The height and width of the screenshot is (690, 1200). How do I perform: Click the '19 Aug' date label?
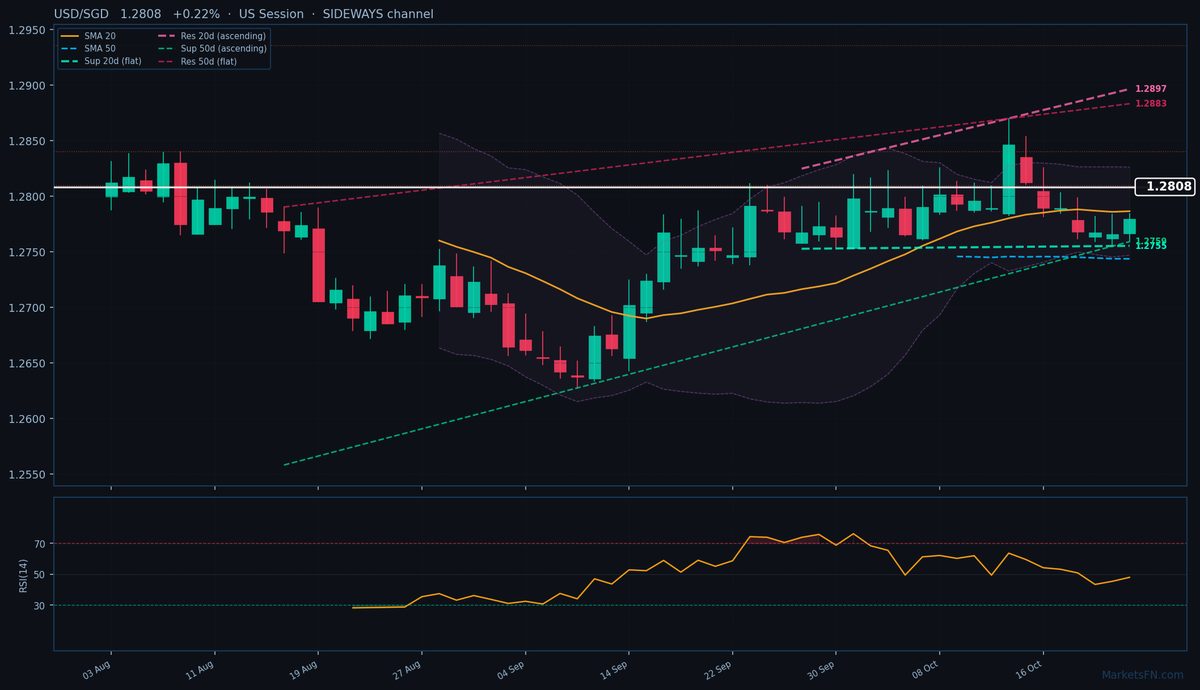[303, 669]
